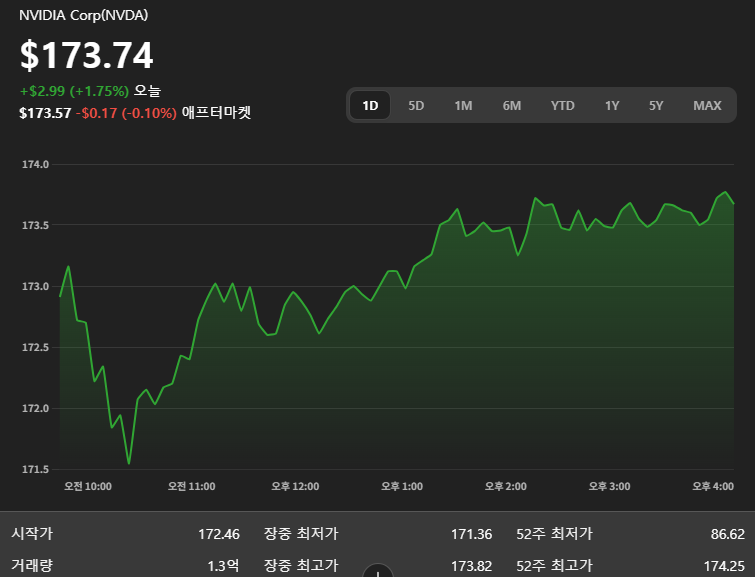Click the 86.62 52-week low value
The height and width of the screenshot is (577, 755).
click(728, 534)
